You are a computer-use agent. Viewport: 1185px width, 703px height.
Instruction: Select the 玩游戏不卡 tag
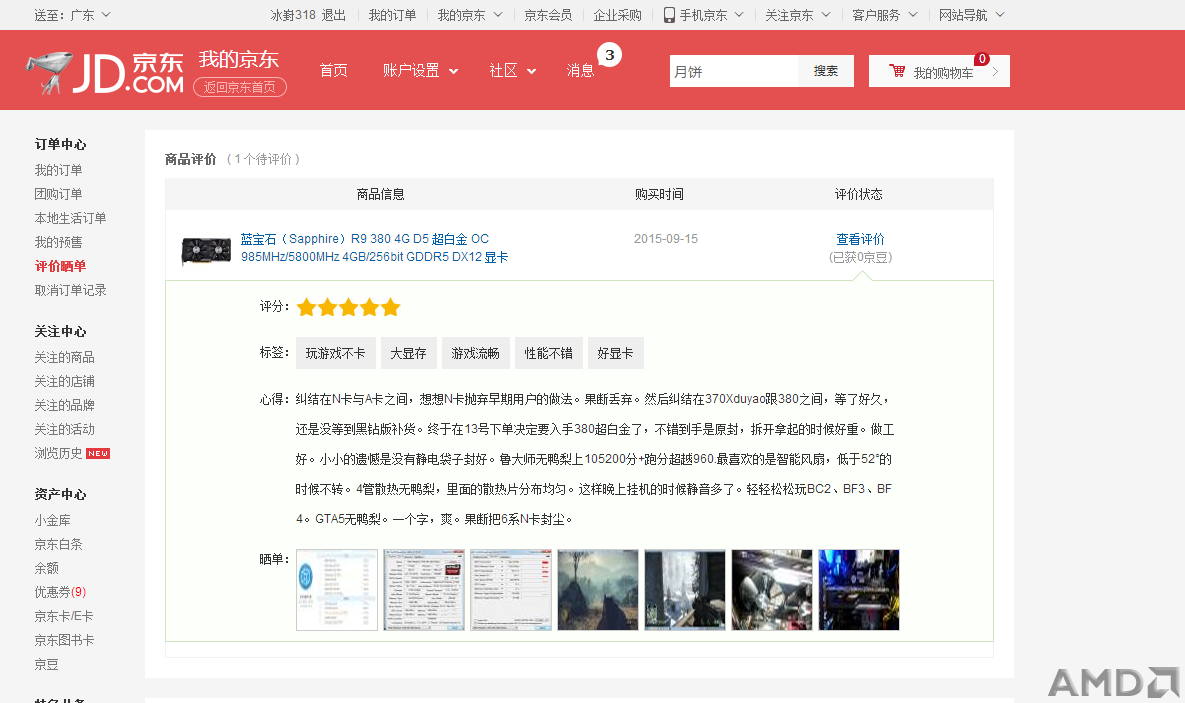[x=336, y=353]
